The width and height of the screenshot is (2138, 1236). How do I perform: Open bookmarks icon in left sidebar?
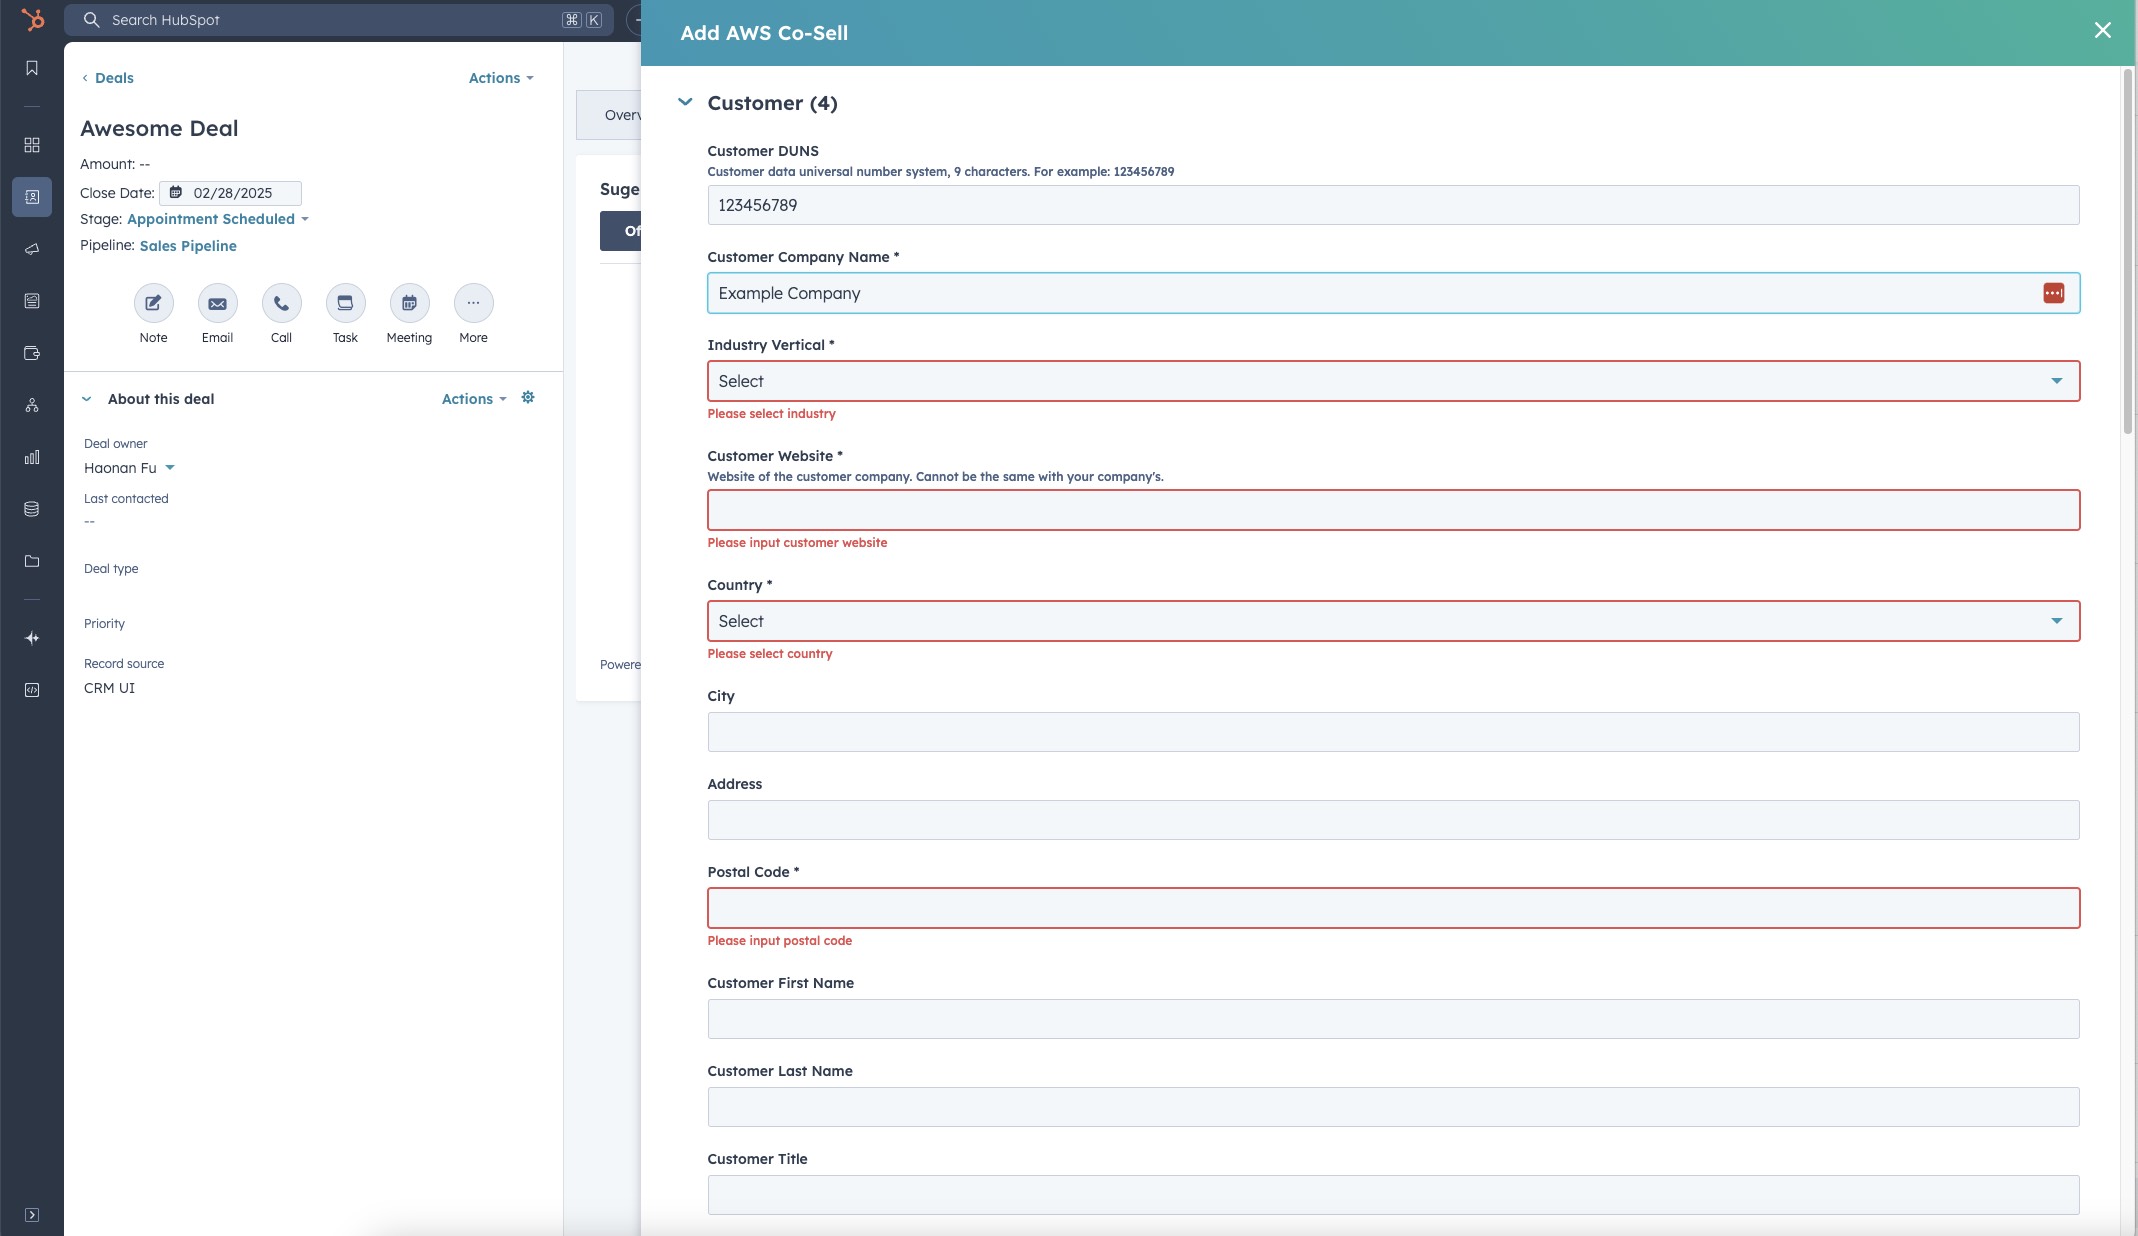(32, 68)
